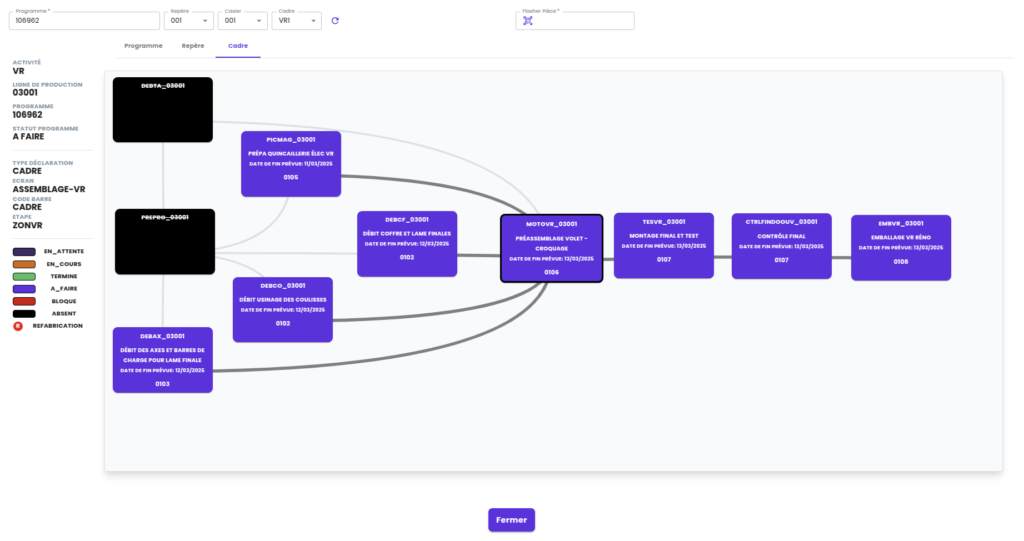Screen dimensions: 1024x541
Task: Open the Repère dropdown
Action: click(189, 21)
